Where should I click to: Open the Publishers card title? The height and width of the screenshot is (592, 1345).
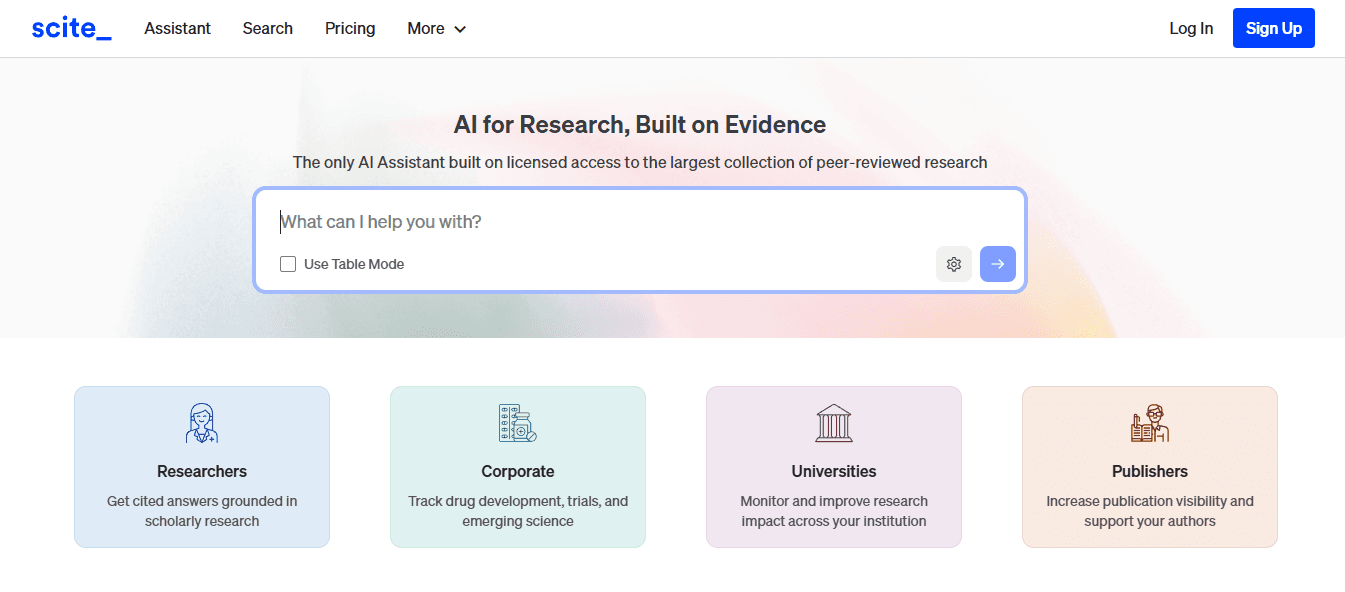point(1150,471)
